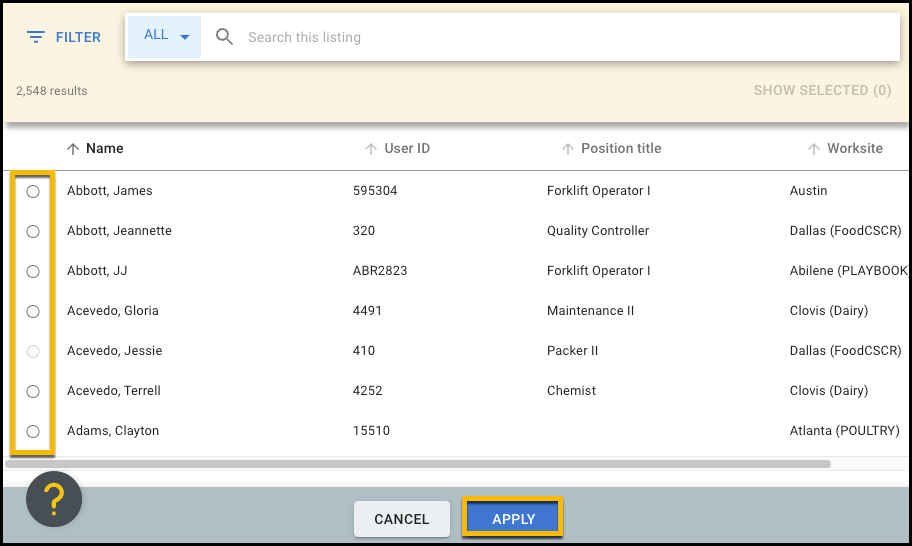Sort by Position title column arrow

[568, 149]
